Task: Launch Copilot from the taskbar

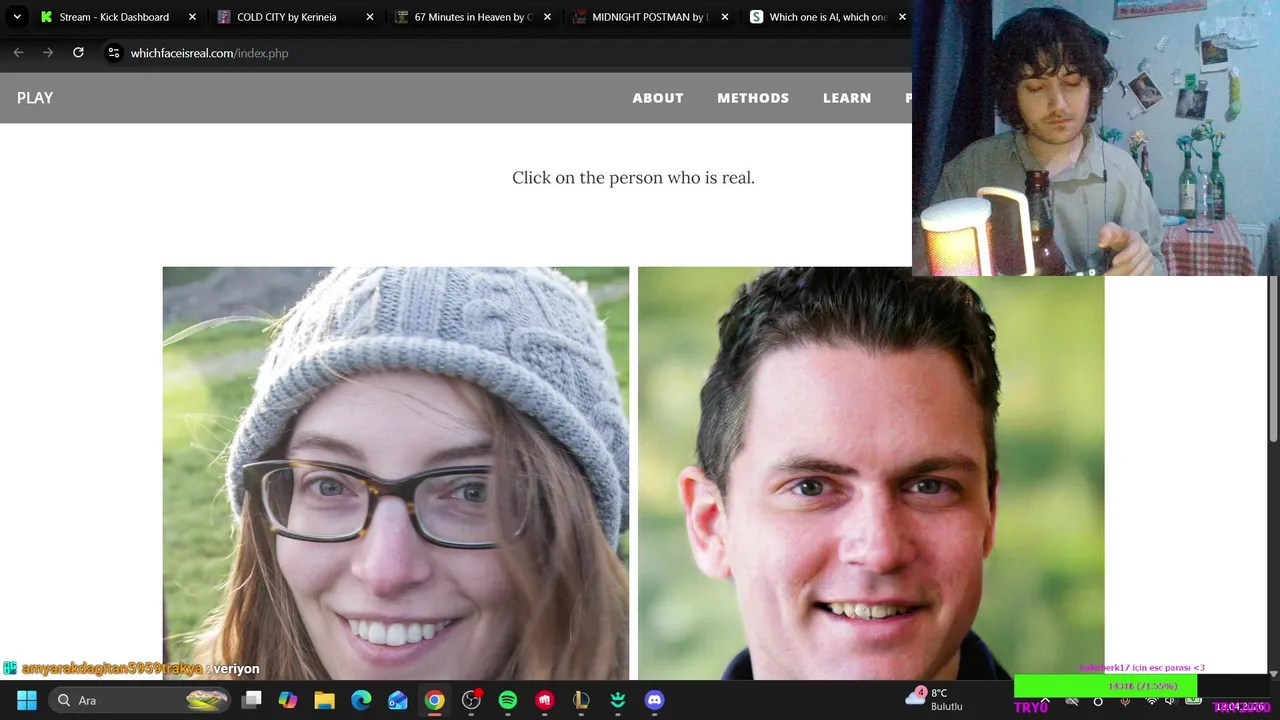Action: coord(288,700)
